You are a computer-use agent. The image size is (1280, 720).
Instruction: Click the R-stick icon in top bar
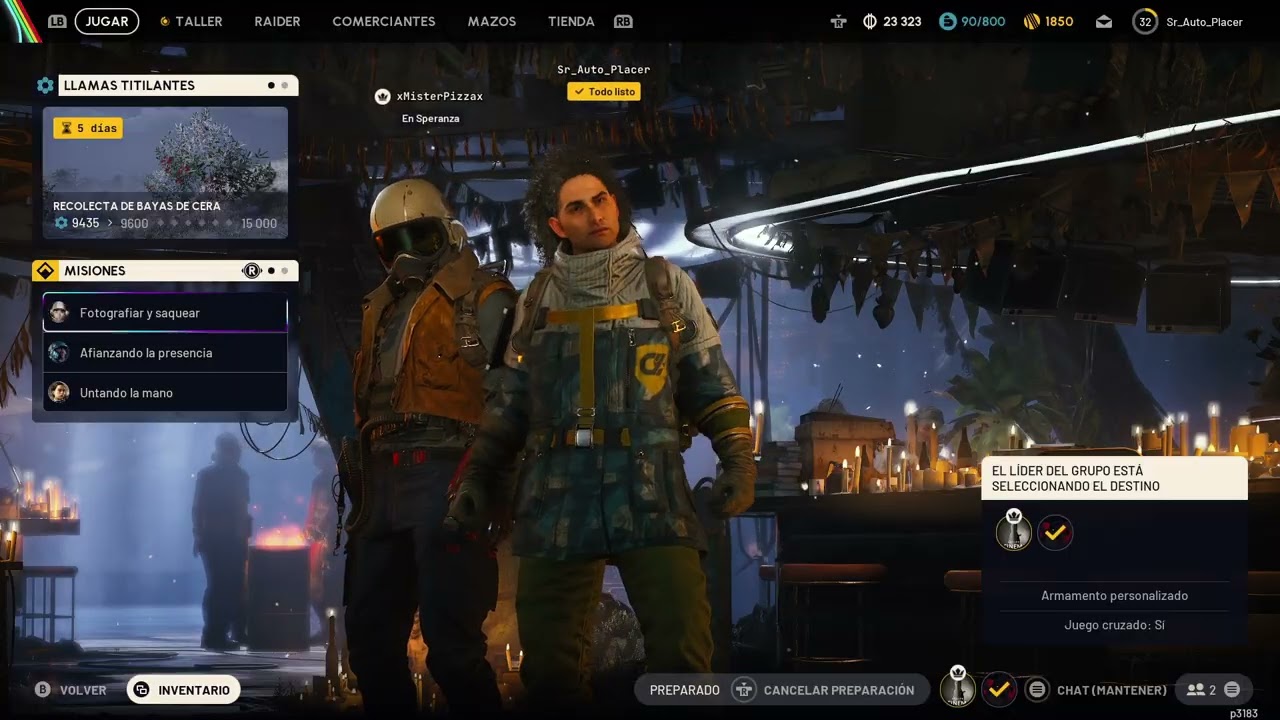coord(838,21)
